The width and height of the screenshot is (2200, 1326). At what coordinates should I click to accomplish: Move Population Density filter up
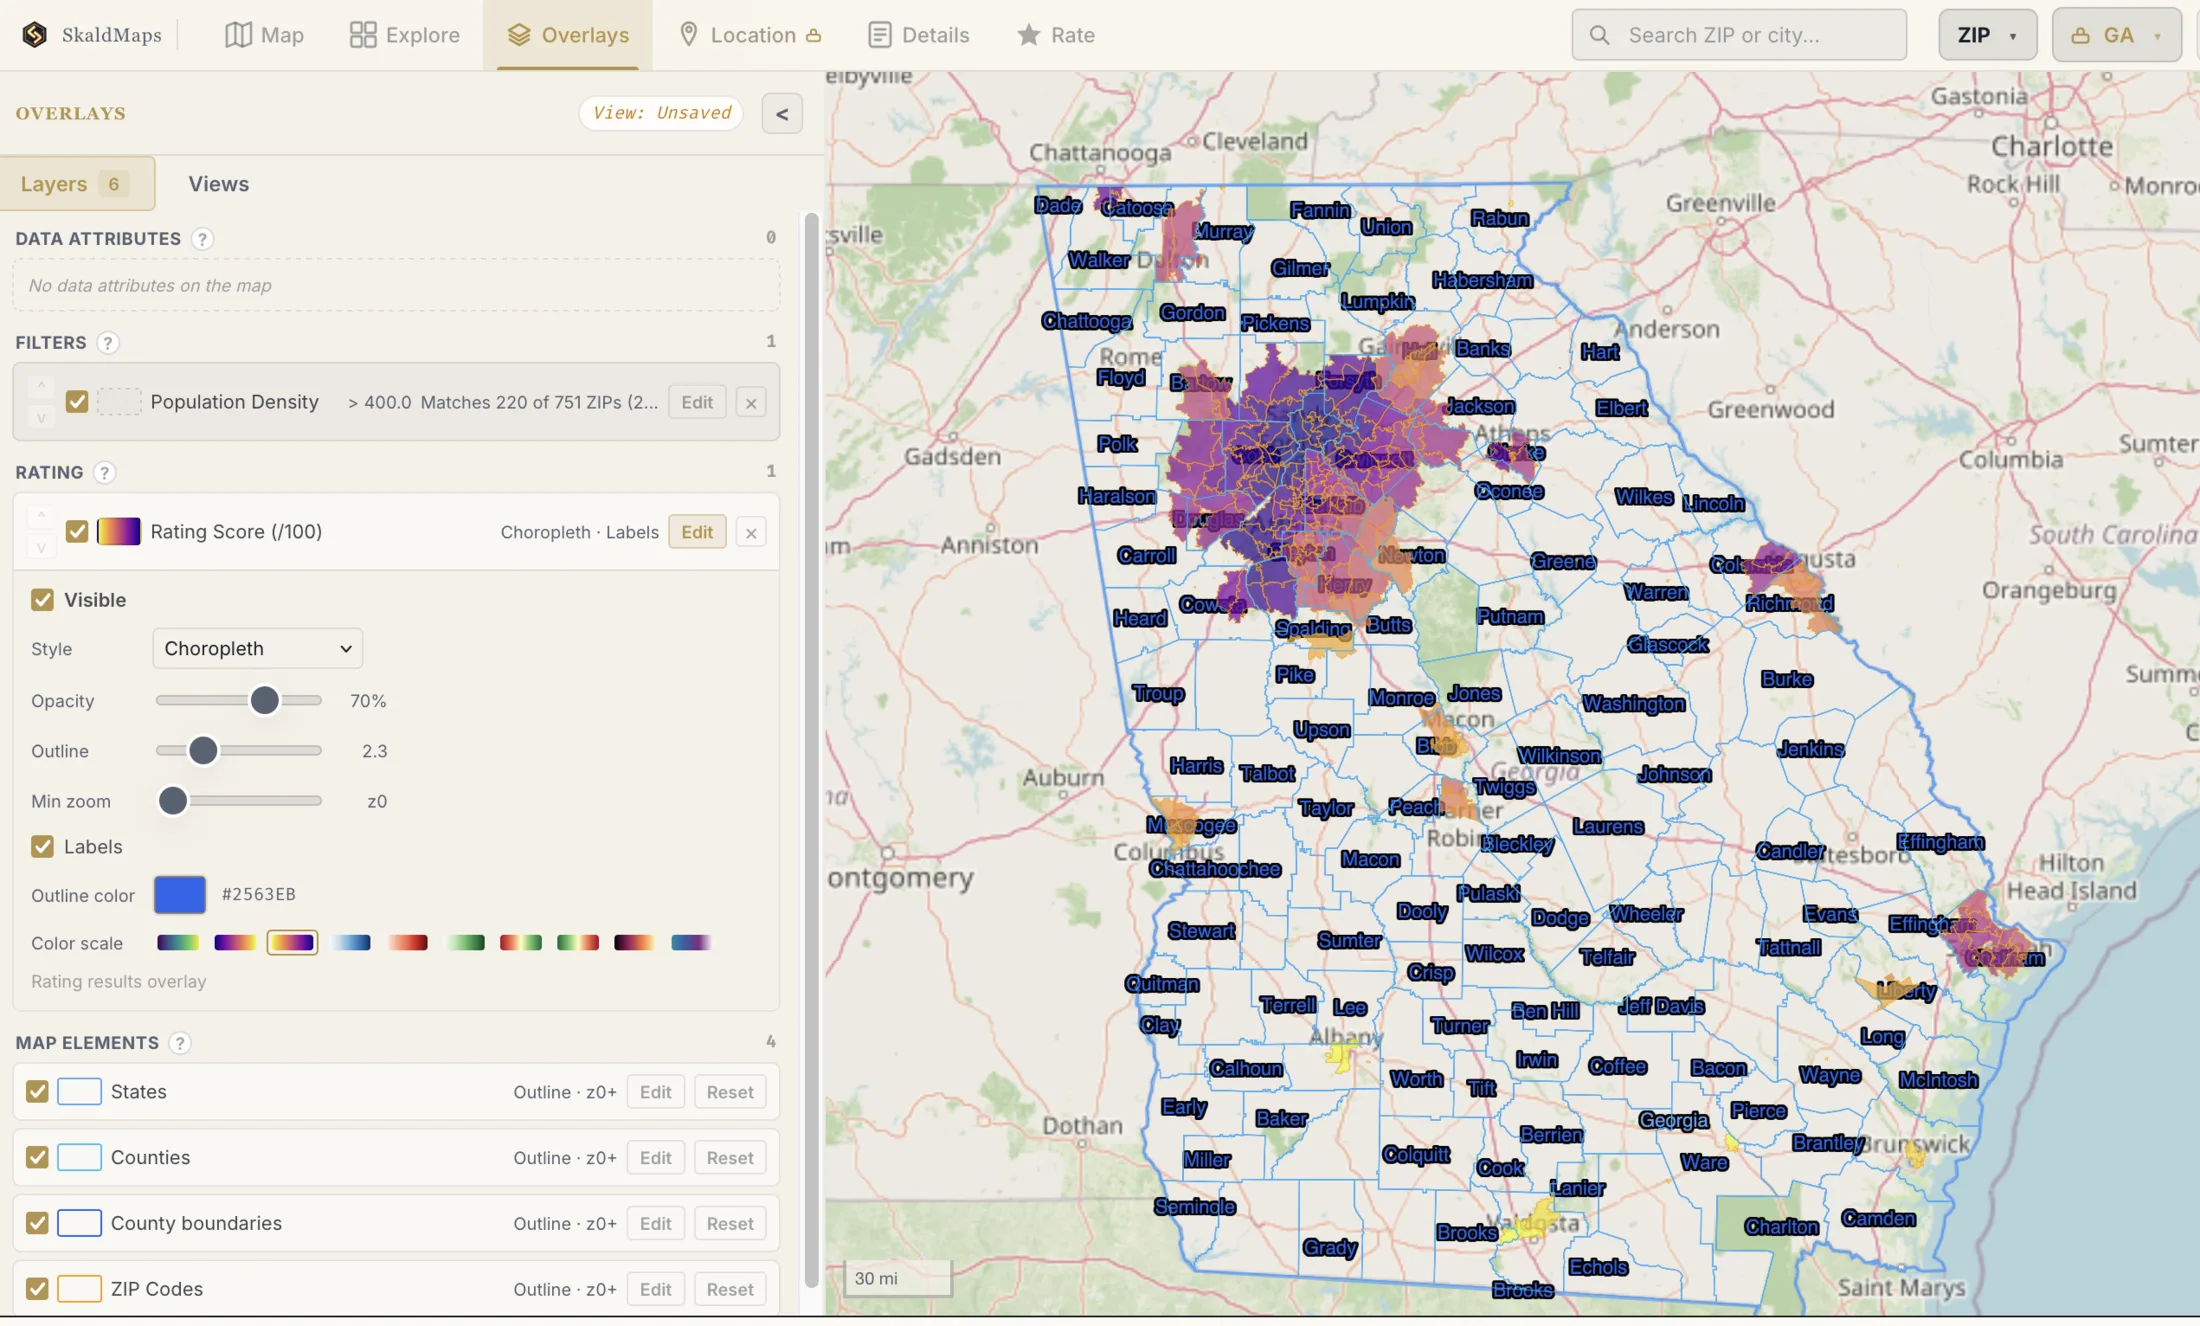point(41,386)
